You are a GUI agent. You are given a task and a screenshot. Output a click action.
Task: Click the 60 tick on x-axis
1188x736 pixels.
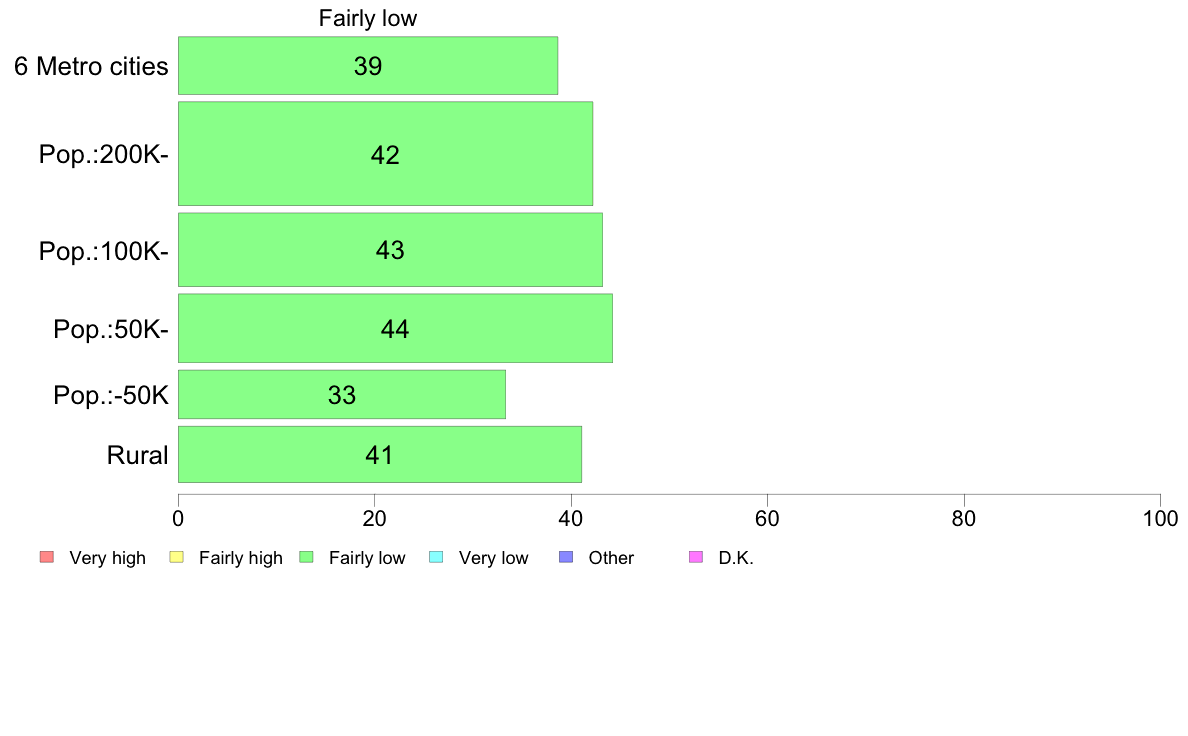[767, 518]
